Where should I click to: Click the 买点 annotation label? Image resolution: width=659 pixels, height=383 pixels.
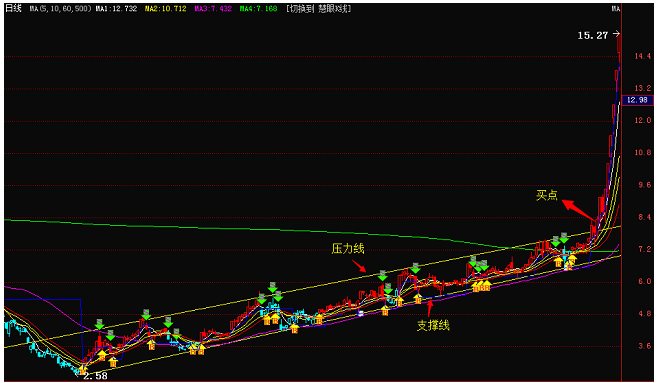547,195
